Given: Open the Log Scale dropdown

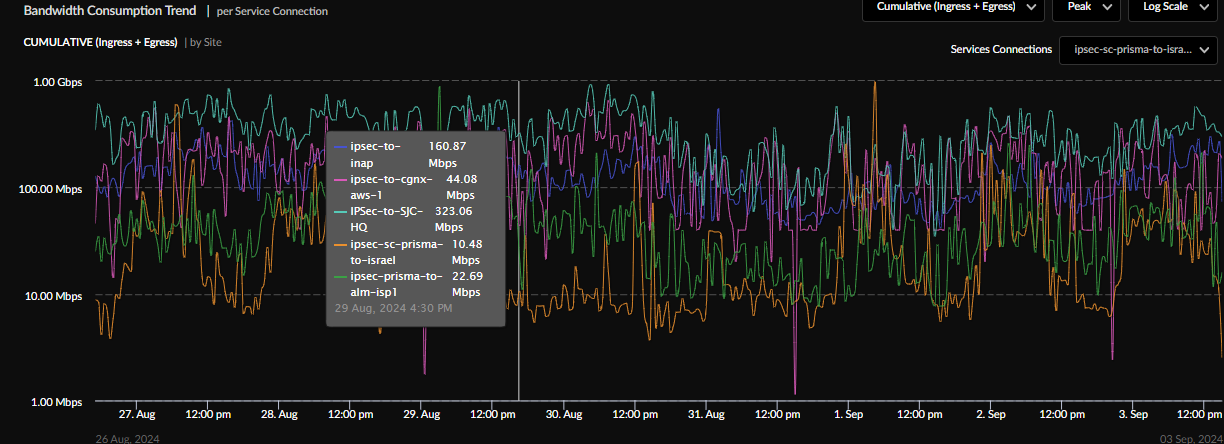Looking at the screenshot, I should click(x=1173, y=7).
